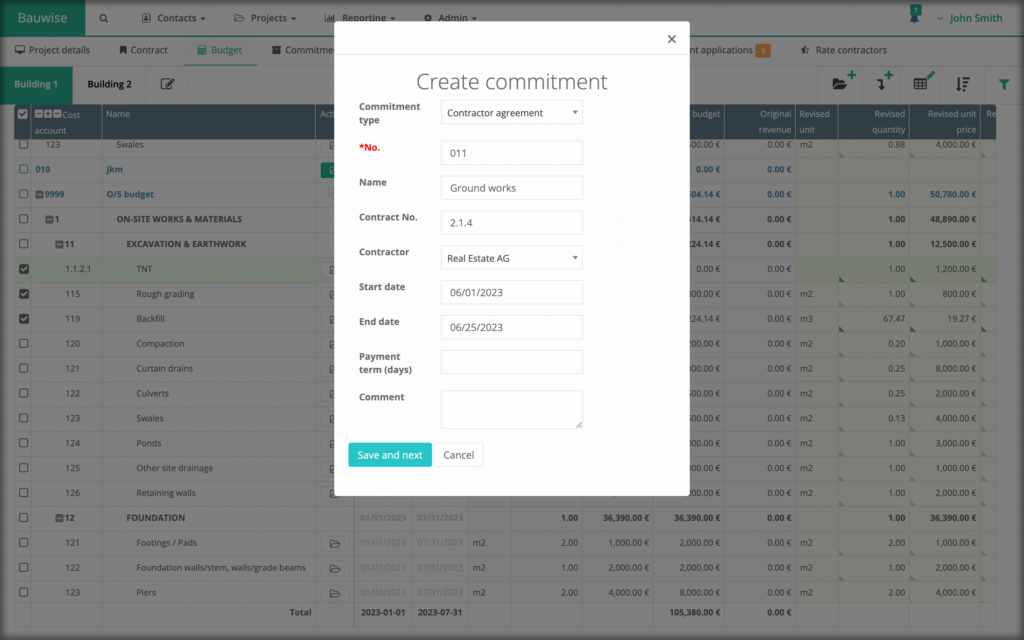The height and width of the screenshot is (640, 1024).
Task: Switch to the Building 2 tab
Action: [x=110, y=84]
